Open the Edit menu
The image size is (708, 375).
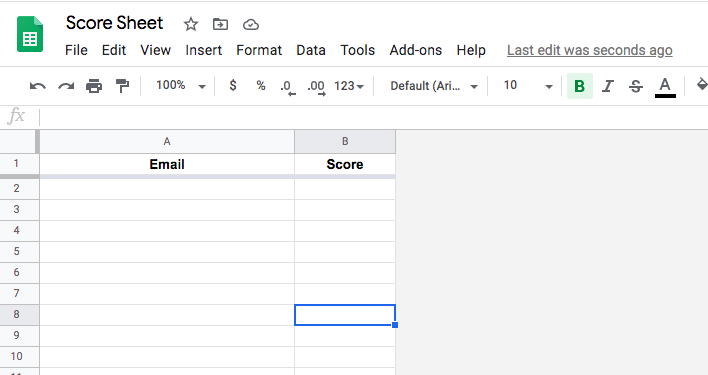point(114,50)
